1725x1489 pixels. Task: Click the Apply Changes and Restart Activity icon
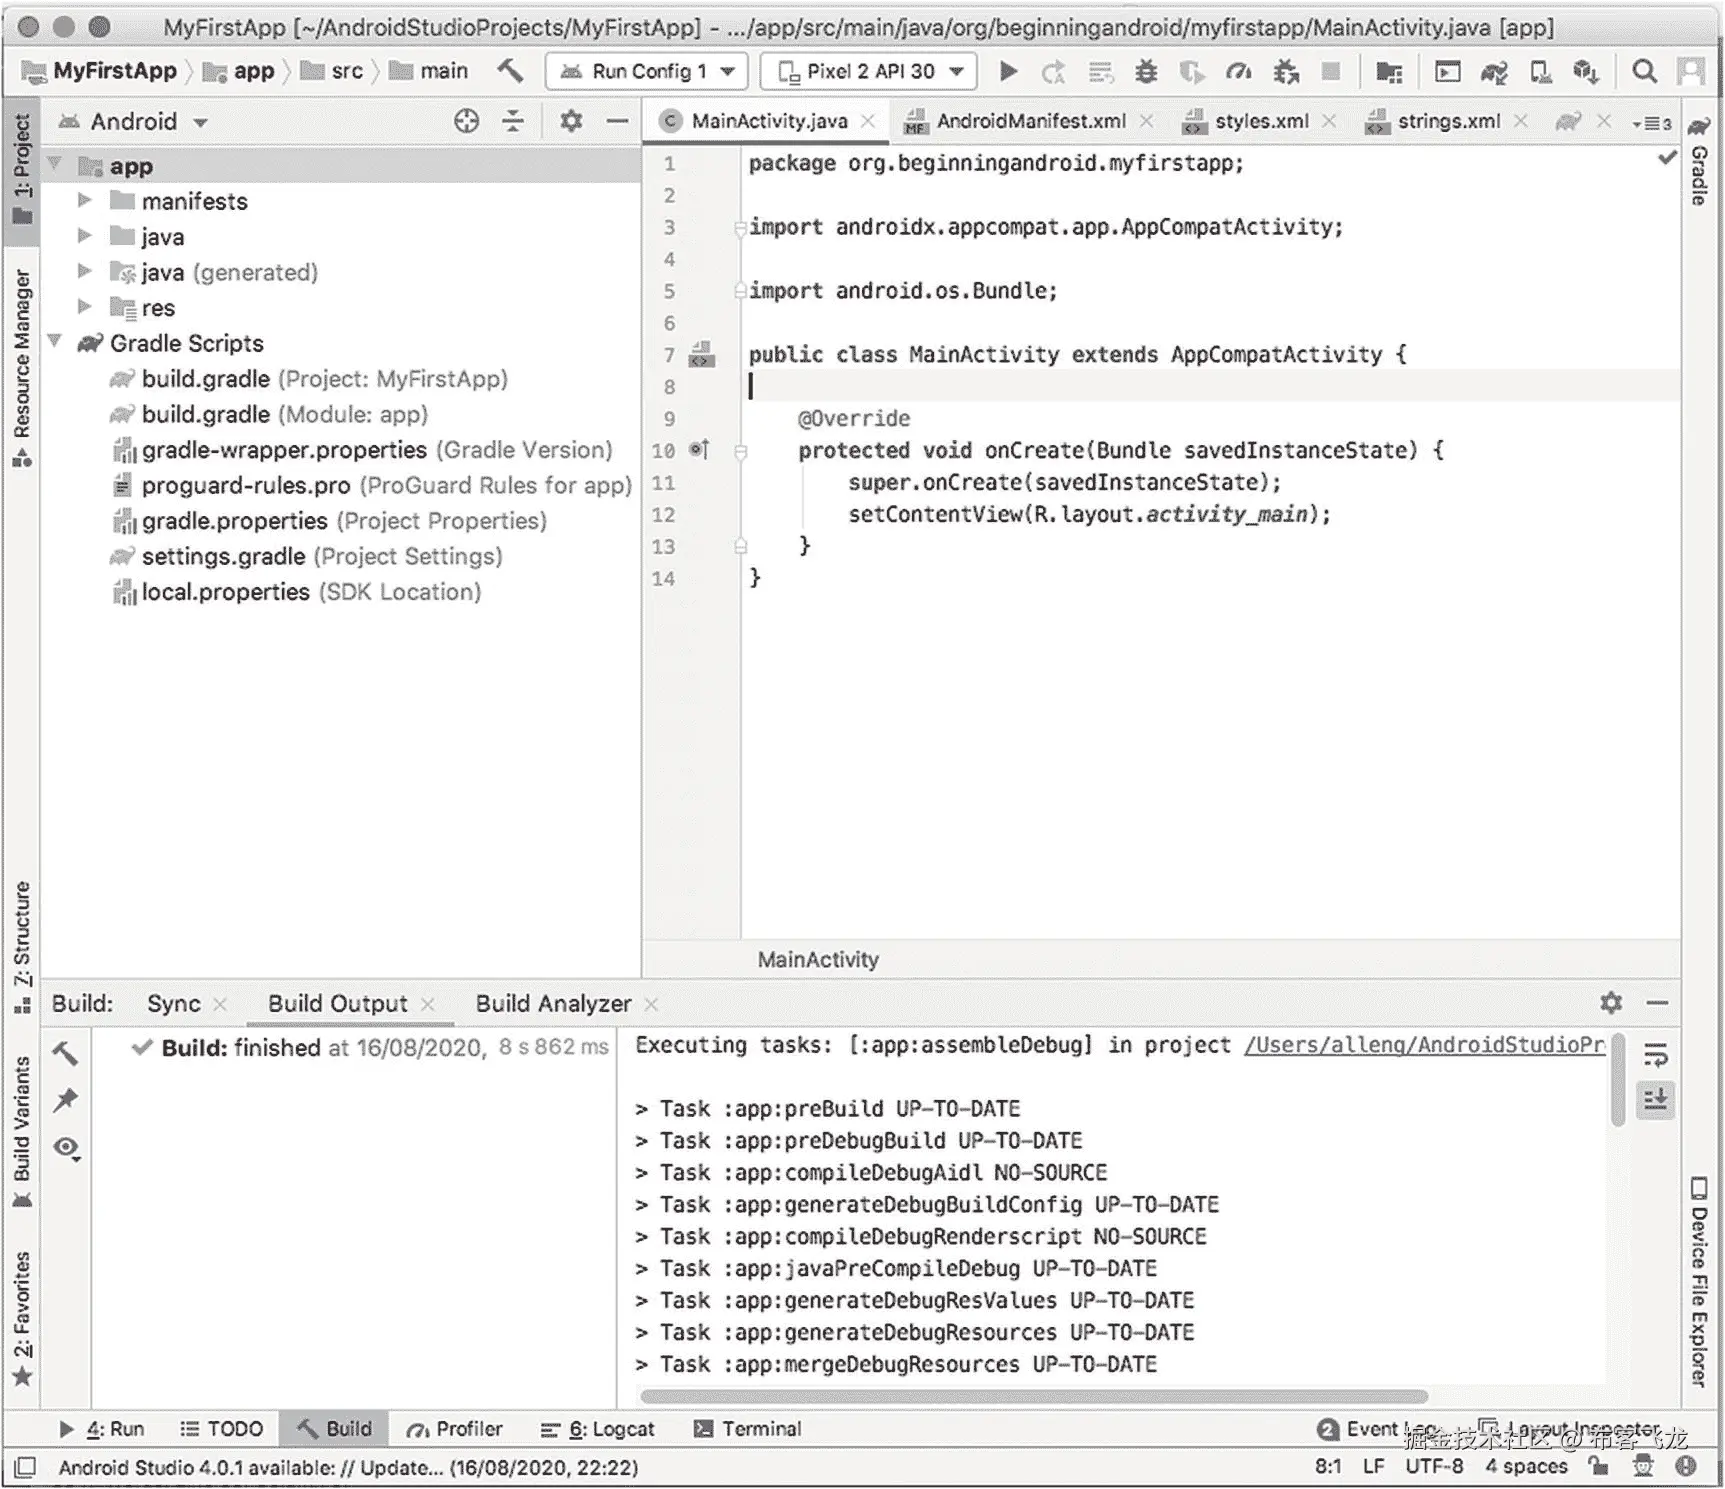[x=1053, y=71]
